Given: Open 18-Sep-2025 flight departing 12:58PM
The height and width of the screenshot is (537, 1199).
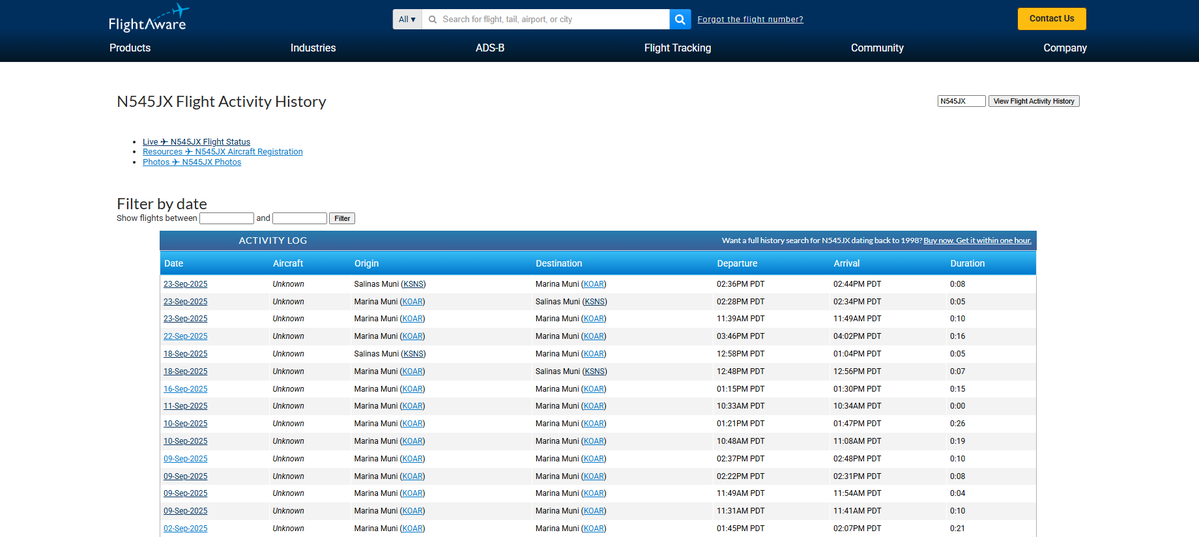Looking at the screenshot, I should tap(185, 354).
